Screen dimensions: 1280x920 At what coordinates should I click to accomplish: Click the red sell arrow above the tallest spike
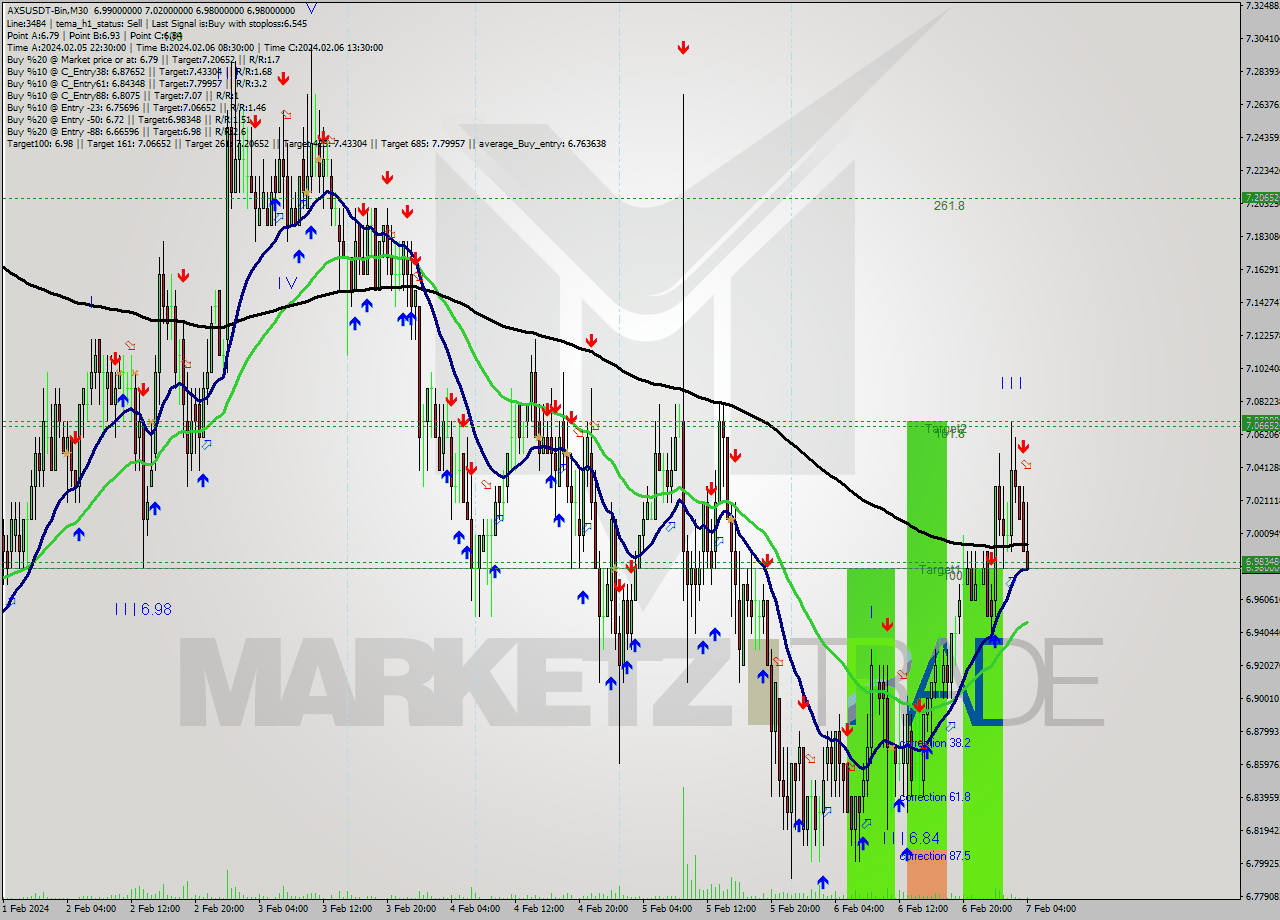click(x=683, y=47)
